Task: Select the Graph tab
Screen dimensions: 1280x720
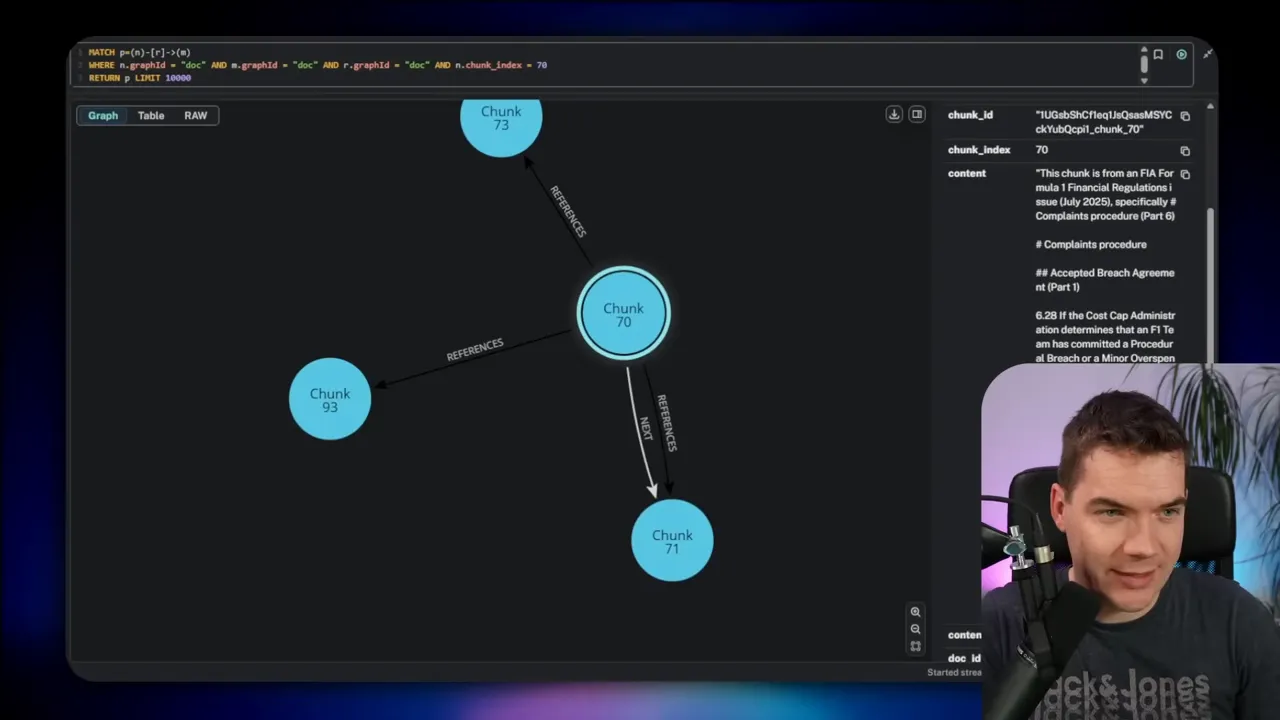Action: click(x=102, y=115)
